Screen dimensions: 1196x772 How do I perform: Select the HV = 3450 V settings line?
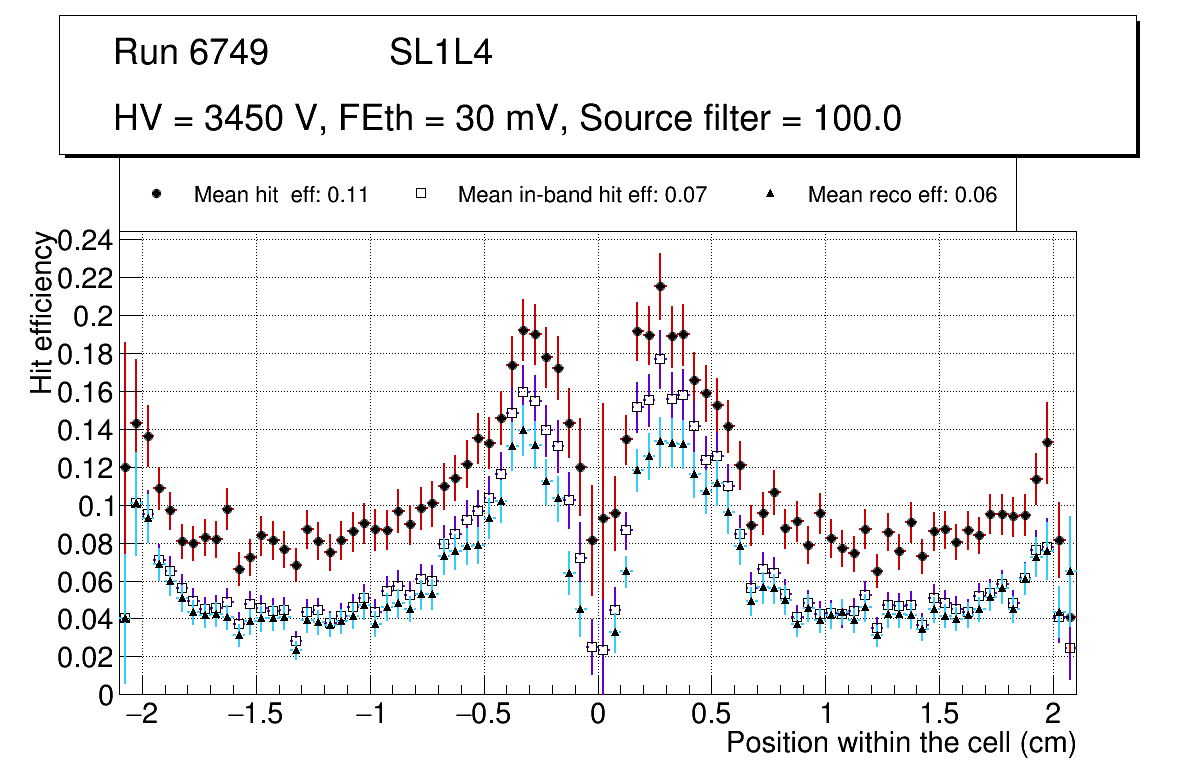tap(508, 119)
